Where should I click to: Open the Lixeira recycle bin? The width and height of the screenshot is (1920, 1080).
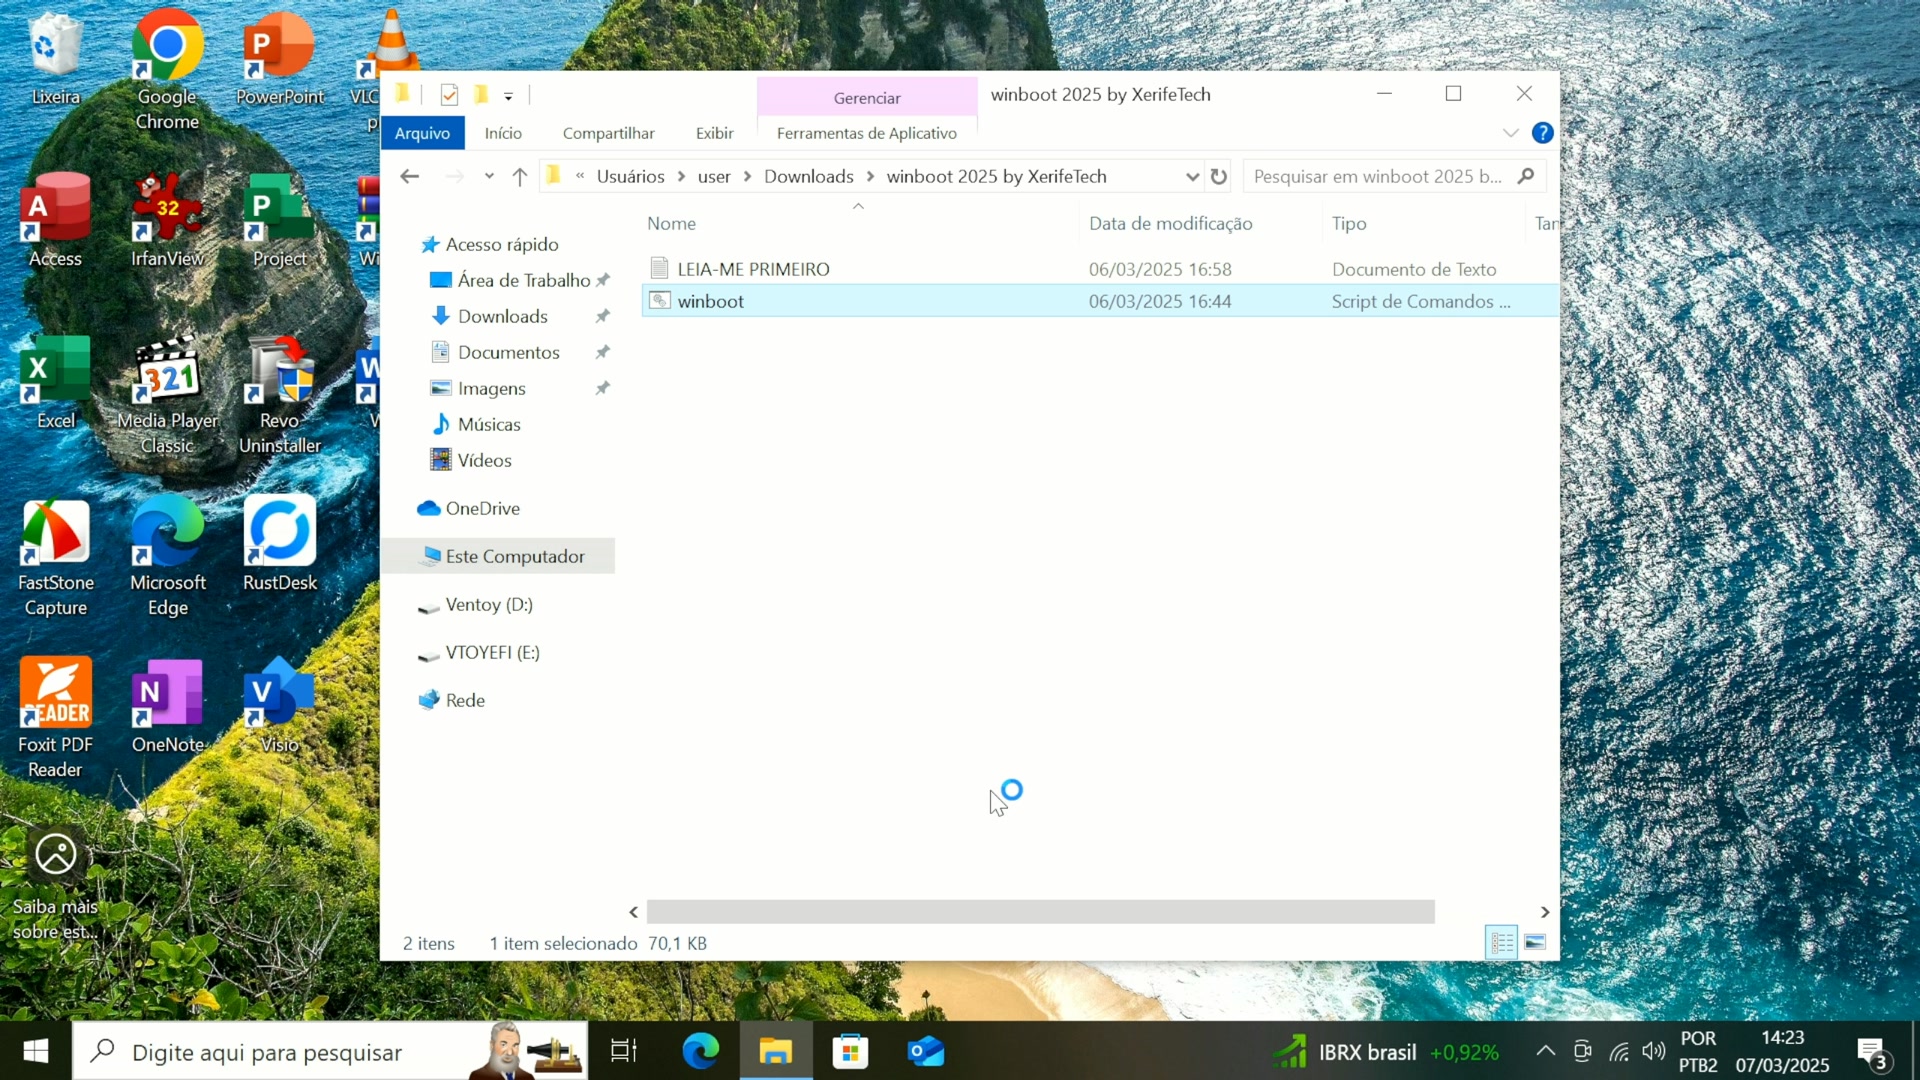click(x=55, y=58)
